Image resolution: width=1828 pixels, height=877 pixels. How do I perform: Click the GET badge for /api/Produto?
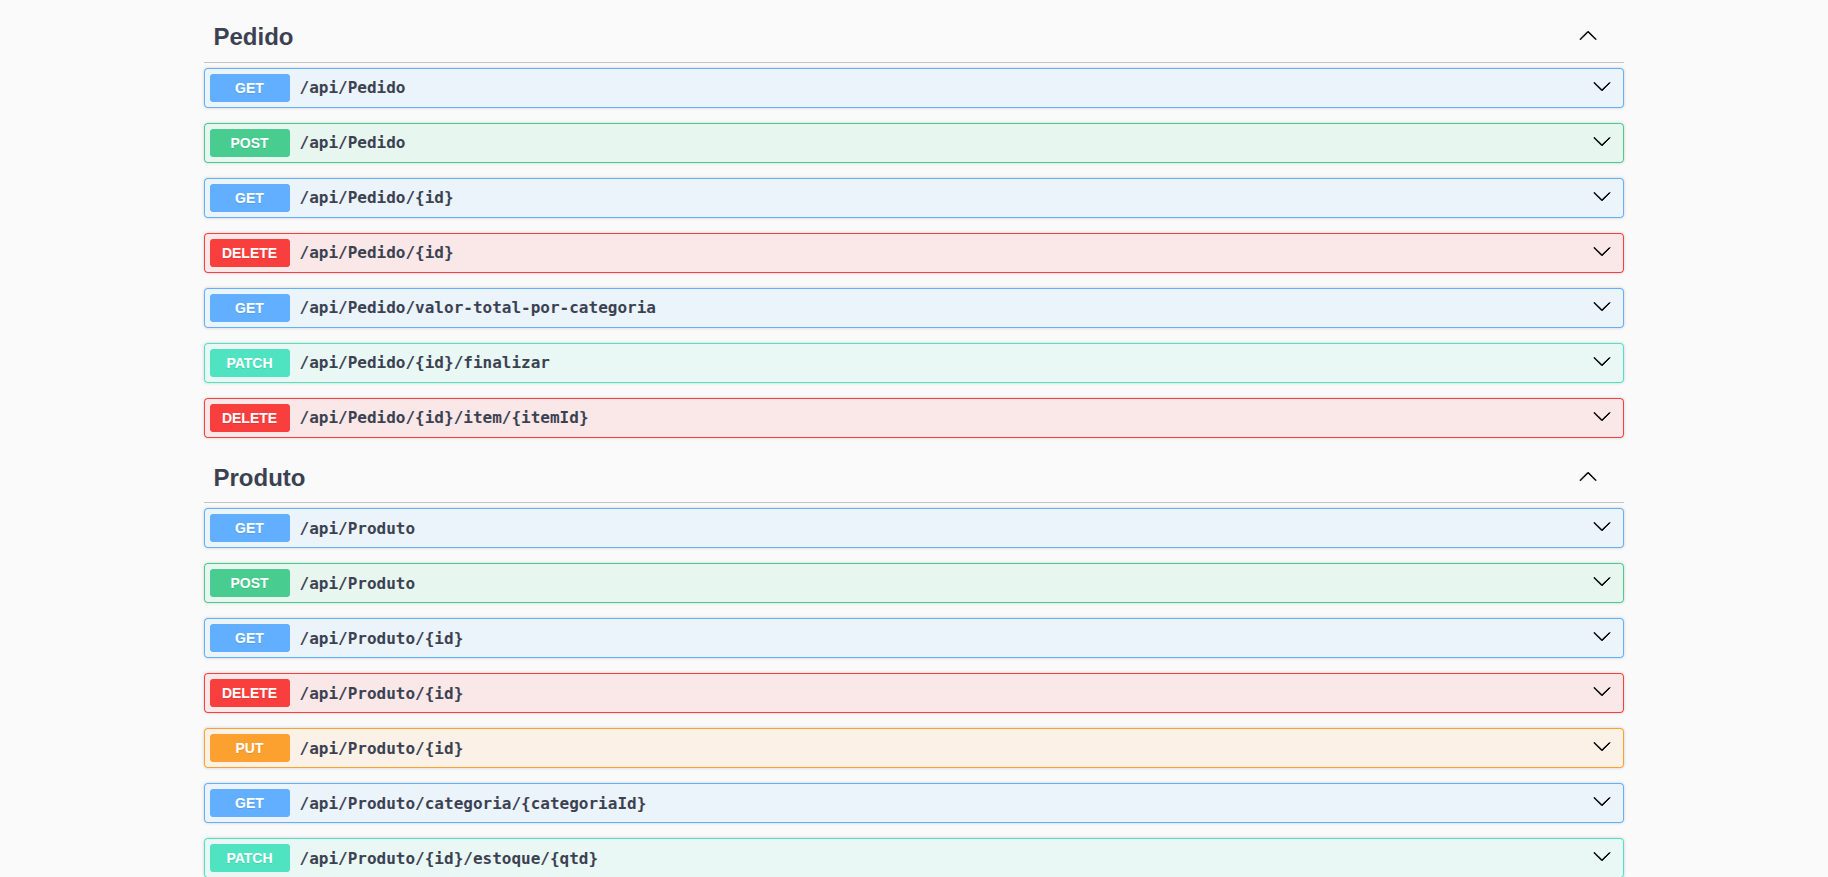point(249,528)
